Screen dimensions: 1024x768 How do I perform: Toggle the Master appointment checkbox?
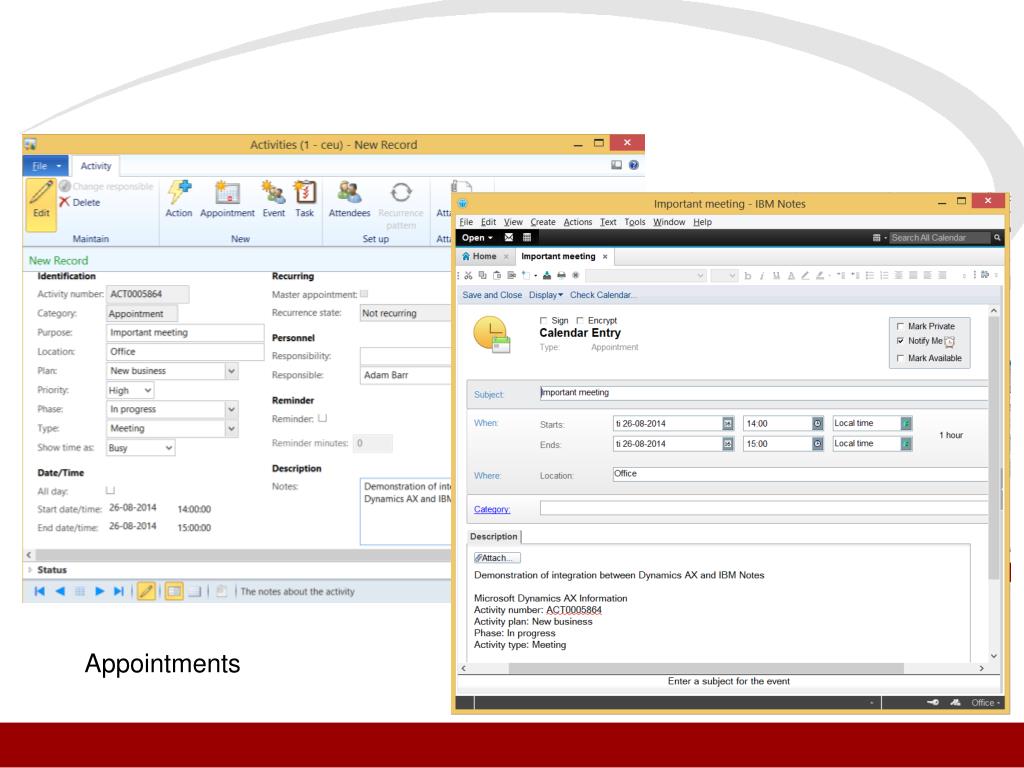(364, 294)
